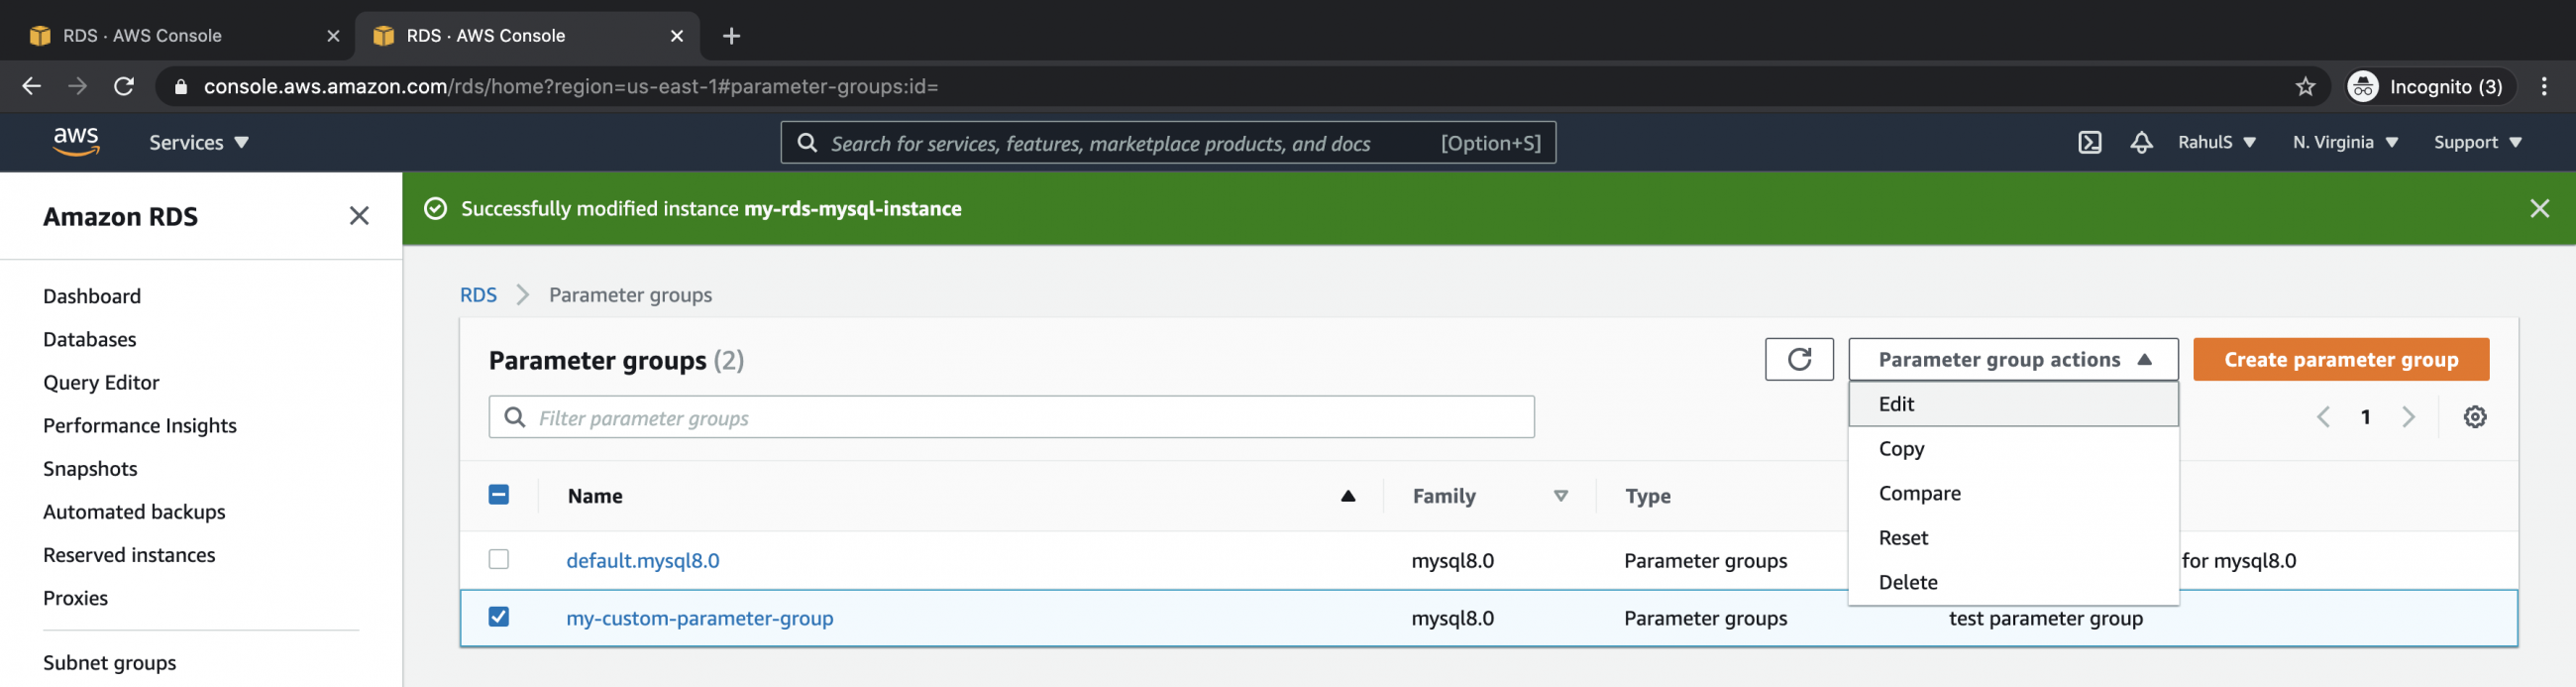Check the default.mysql8.0 checkbox
The width and height of the screenshot is (2576, 687).
pos(499,560)
